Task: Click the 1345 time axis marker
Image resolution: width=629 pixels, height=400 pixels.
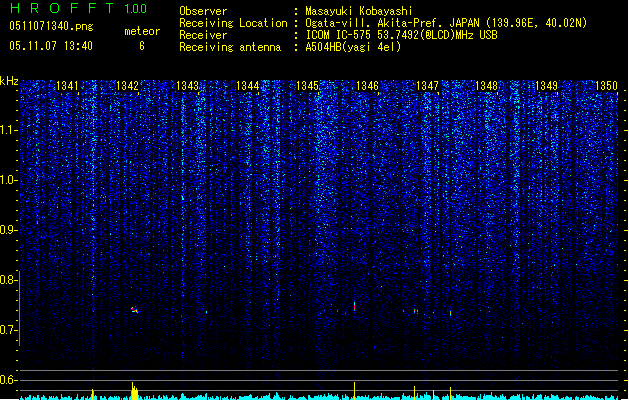Action: point(307,86)
